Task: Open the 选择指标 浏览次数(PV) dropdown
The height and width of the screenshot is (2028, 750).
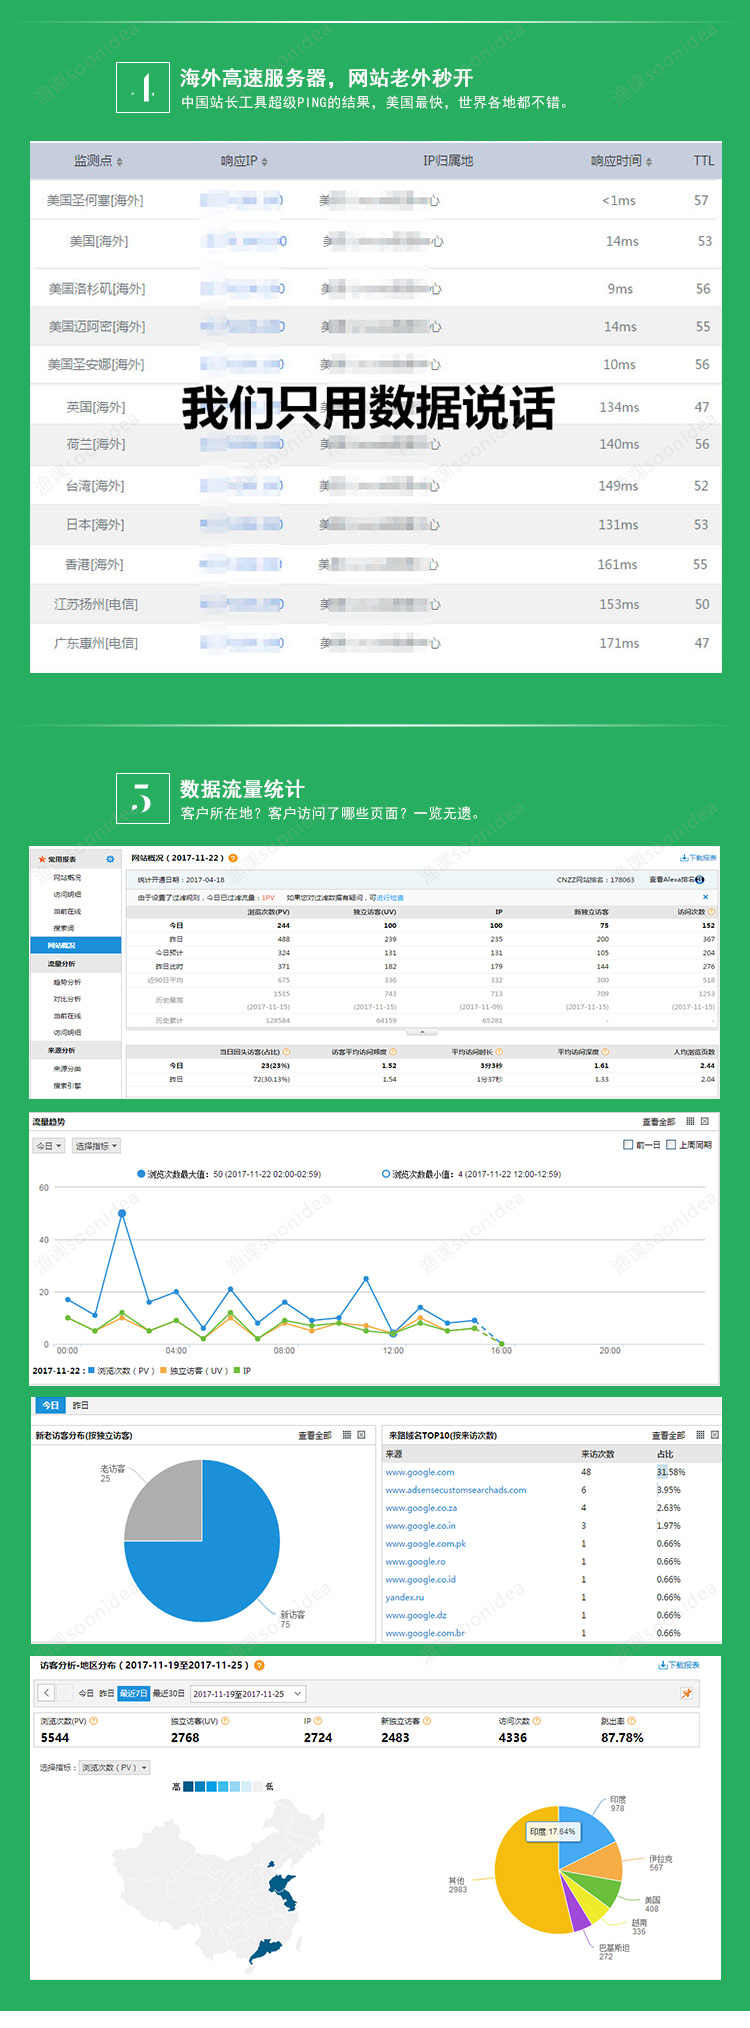Action: [x=114, y=1768]
